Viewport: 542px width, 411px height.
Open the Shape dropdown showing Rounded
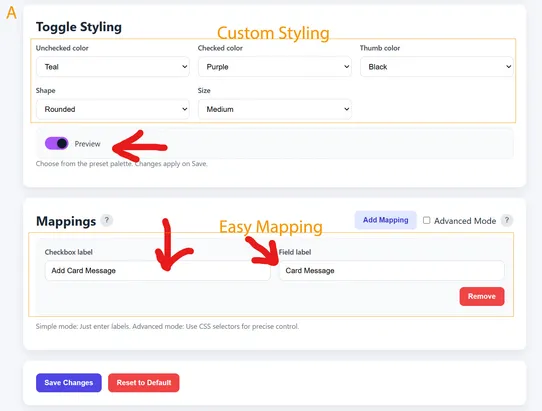[113, 109]
